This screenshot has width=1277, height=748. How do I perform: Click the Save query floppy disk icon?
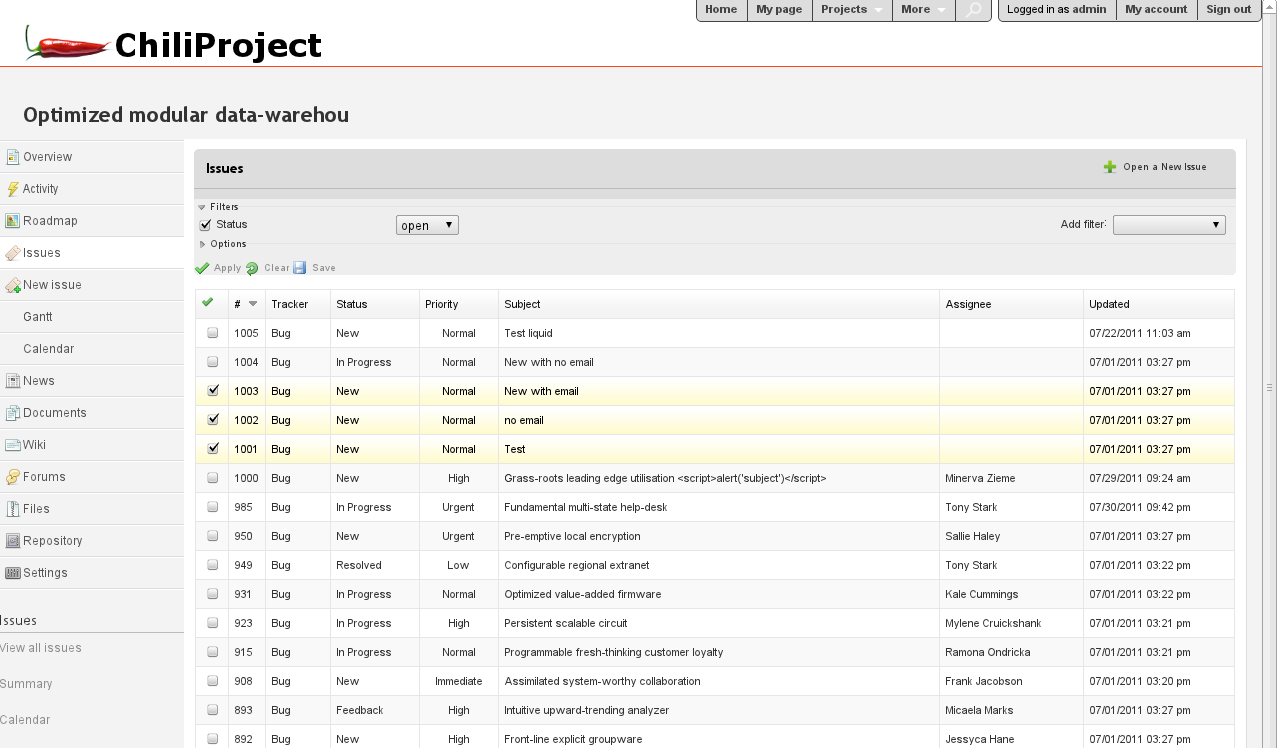point(300,268)
